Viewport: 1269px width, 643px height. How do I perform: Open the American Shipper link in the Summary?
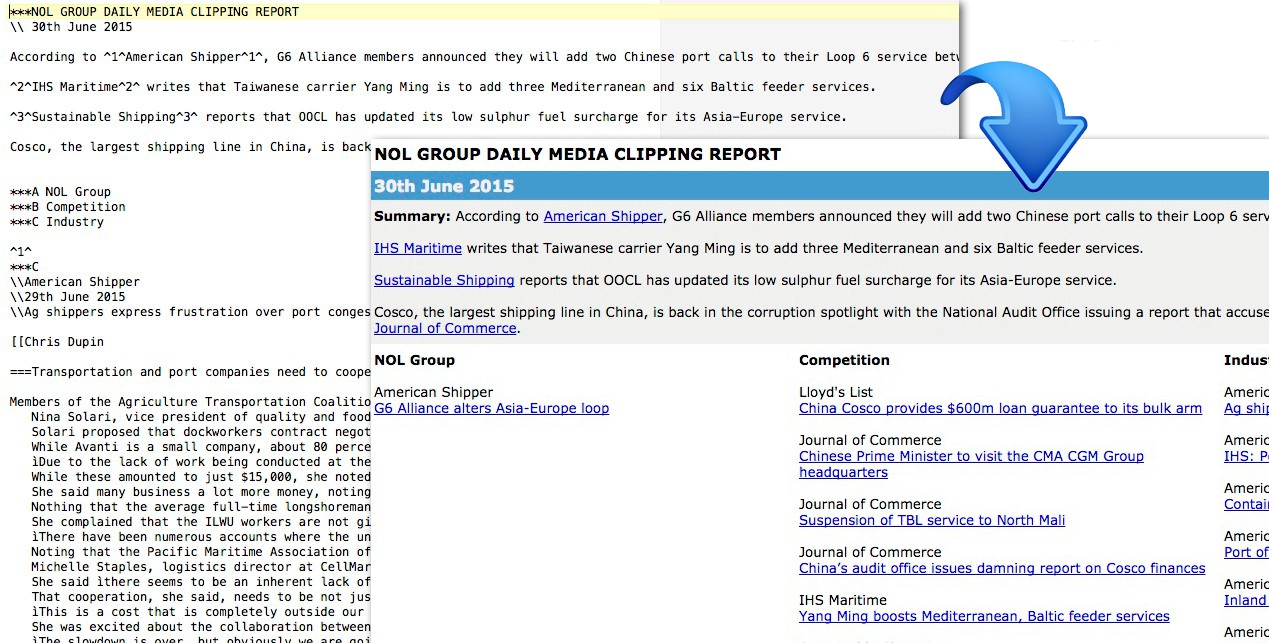point(603,216)
